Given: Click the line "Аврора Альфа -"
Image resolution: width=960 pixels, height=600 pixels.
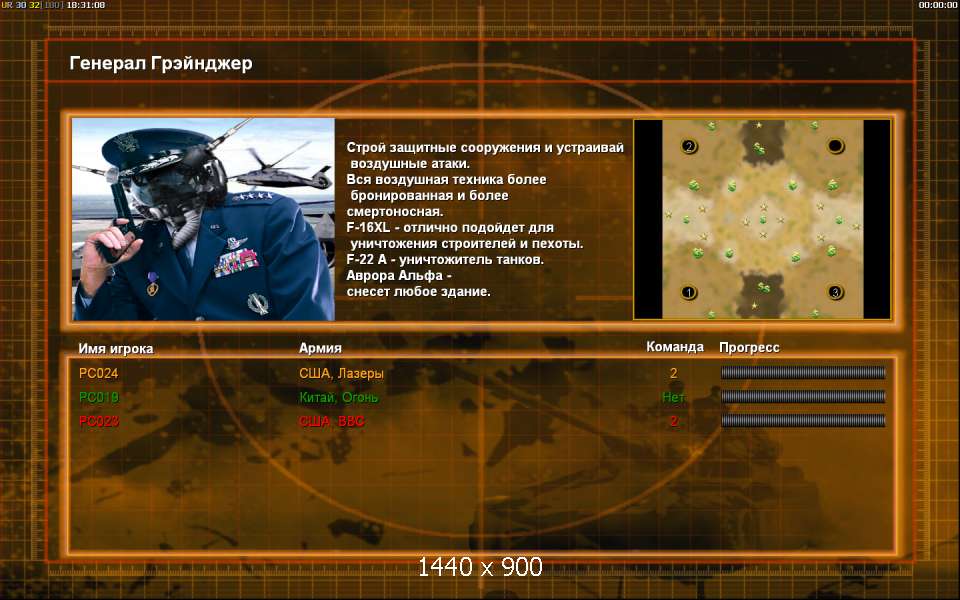Looking at the screenshot, I should tap(399, 276).
